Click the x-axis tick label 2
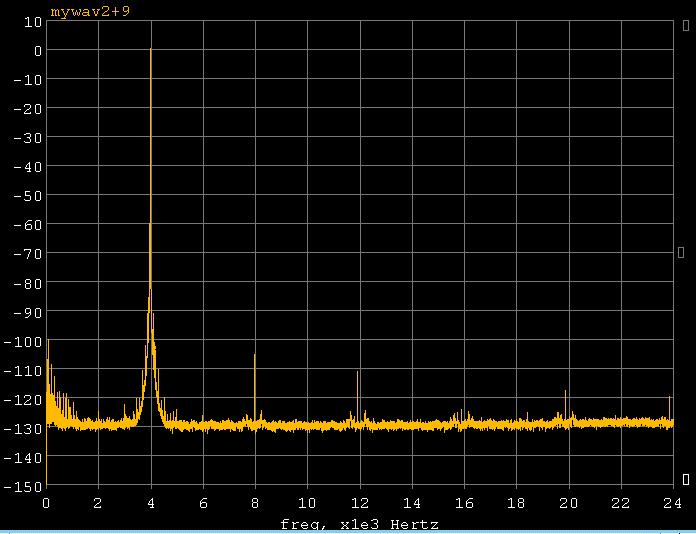The image size is (696, 534). pyautogui.click(x=98, y=503)
